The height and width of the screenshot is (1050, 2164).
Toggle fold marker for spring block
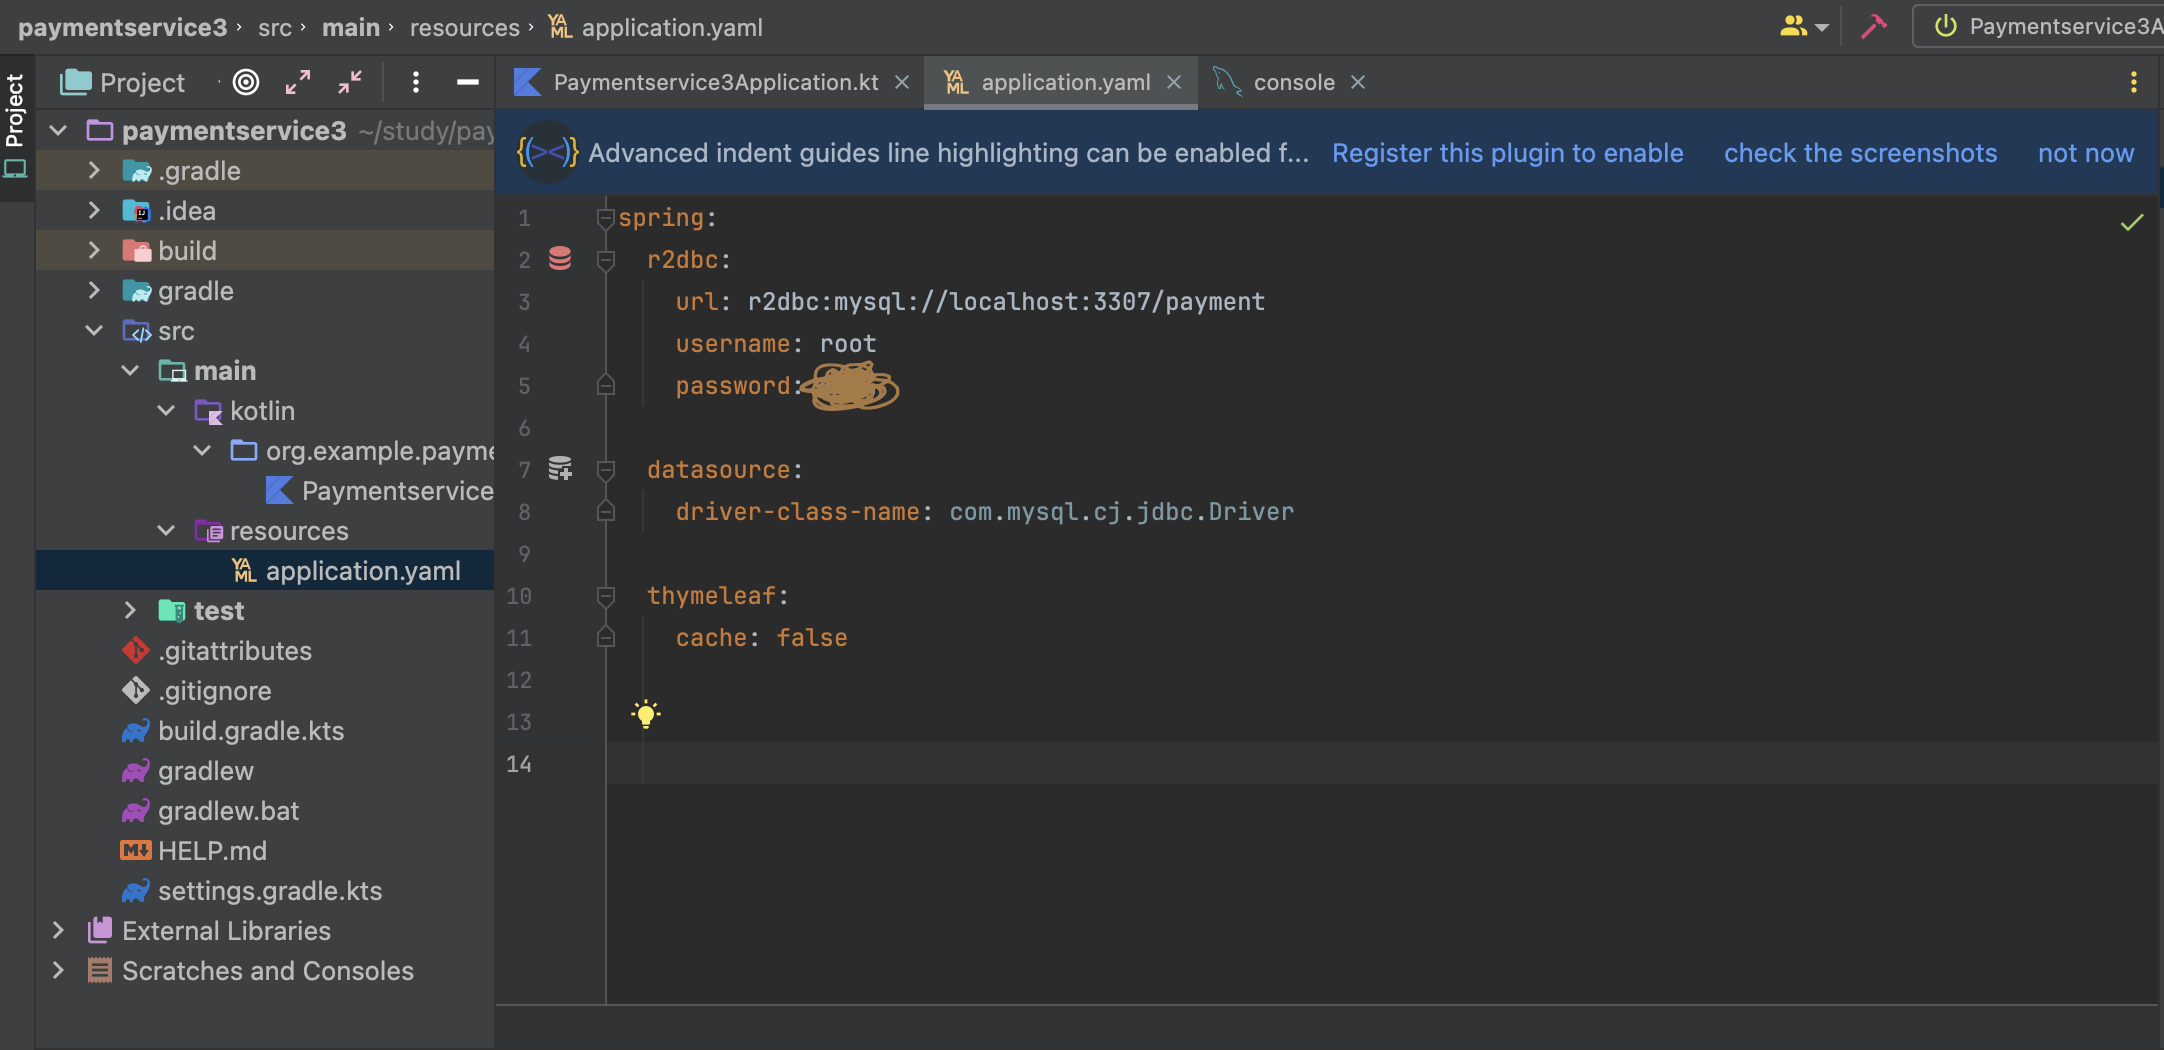(605, 217)
